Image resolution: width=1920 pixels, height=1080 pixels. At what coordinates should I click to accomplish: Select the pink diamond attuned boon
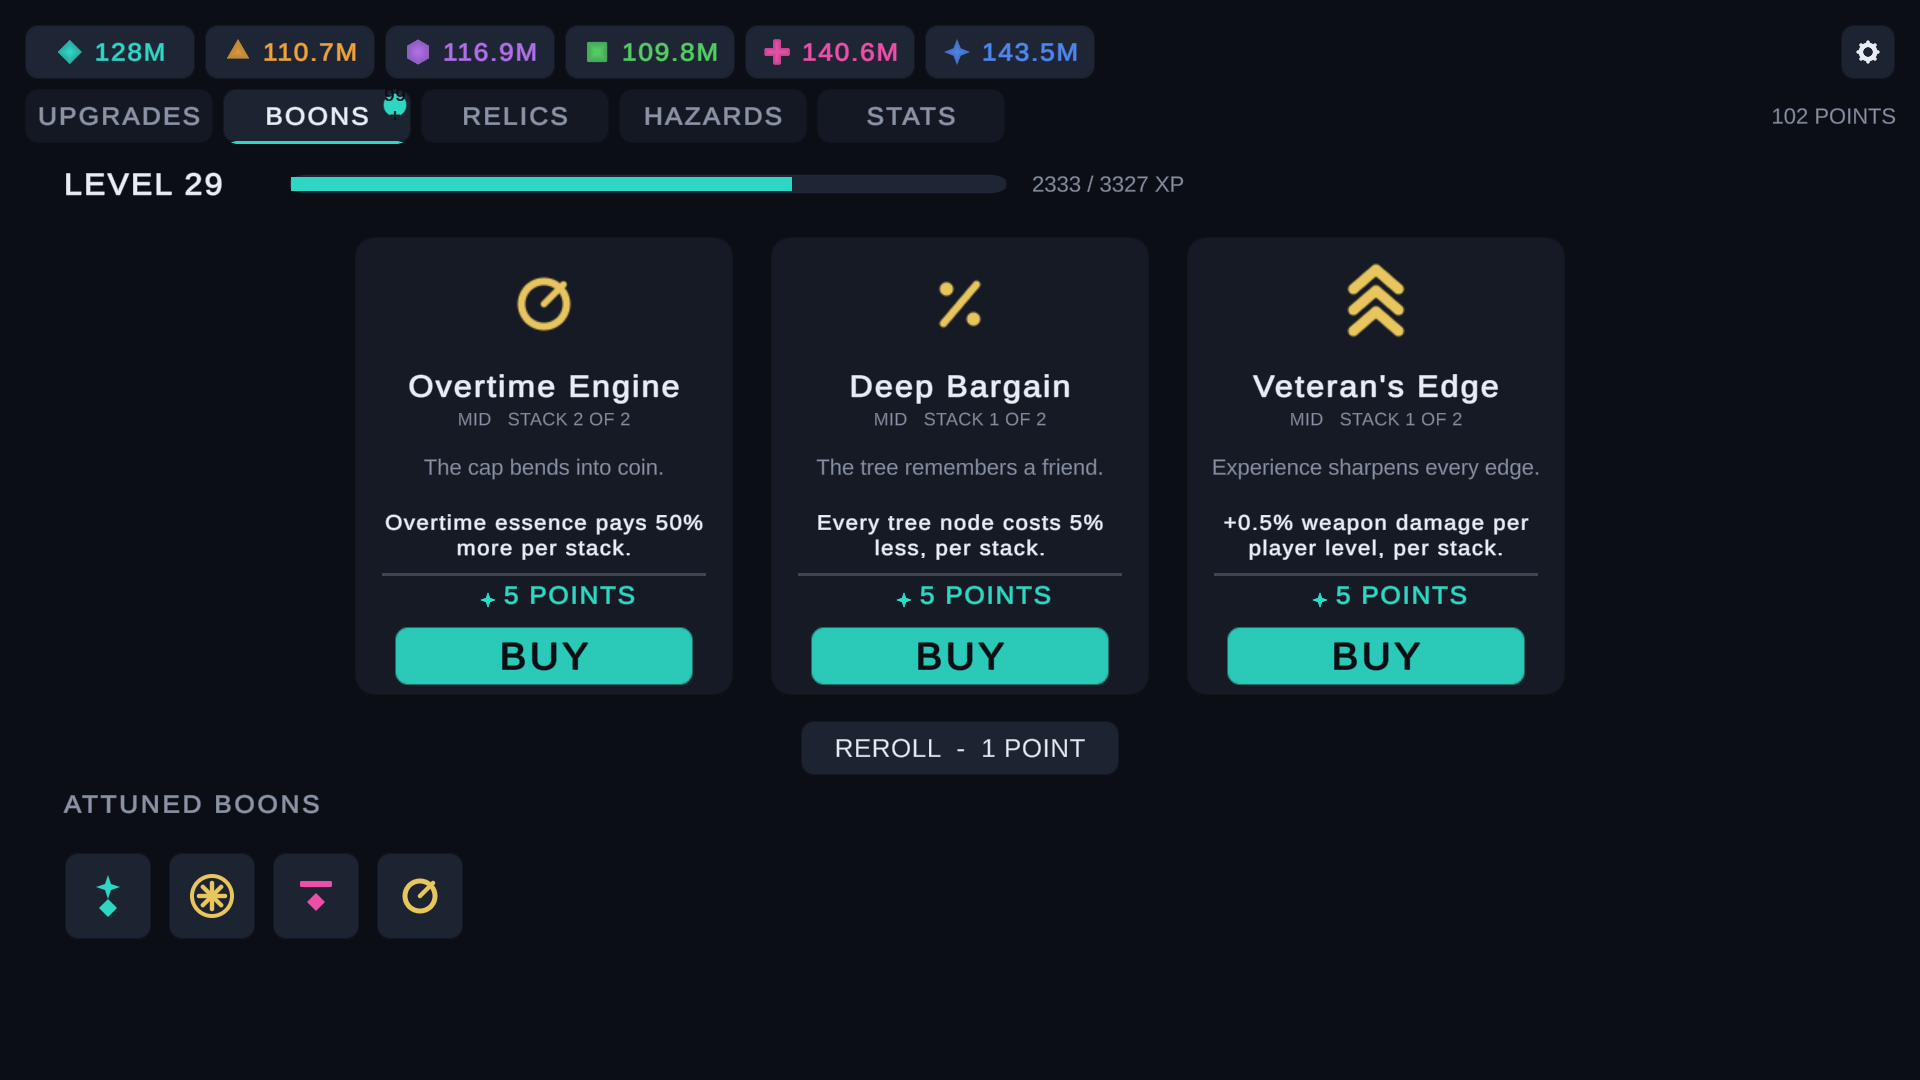point(316,896)
